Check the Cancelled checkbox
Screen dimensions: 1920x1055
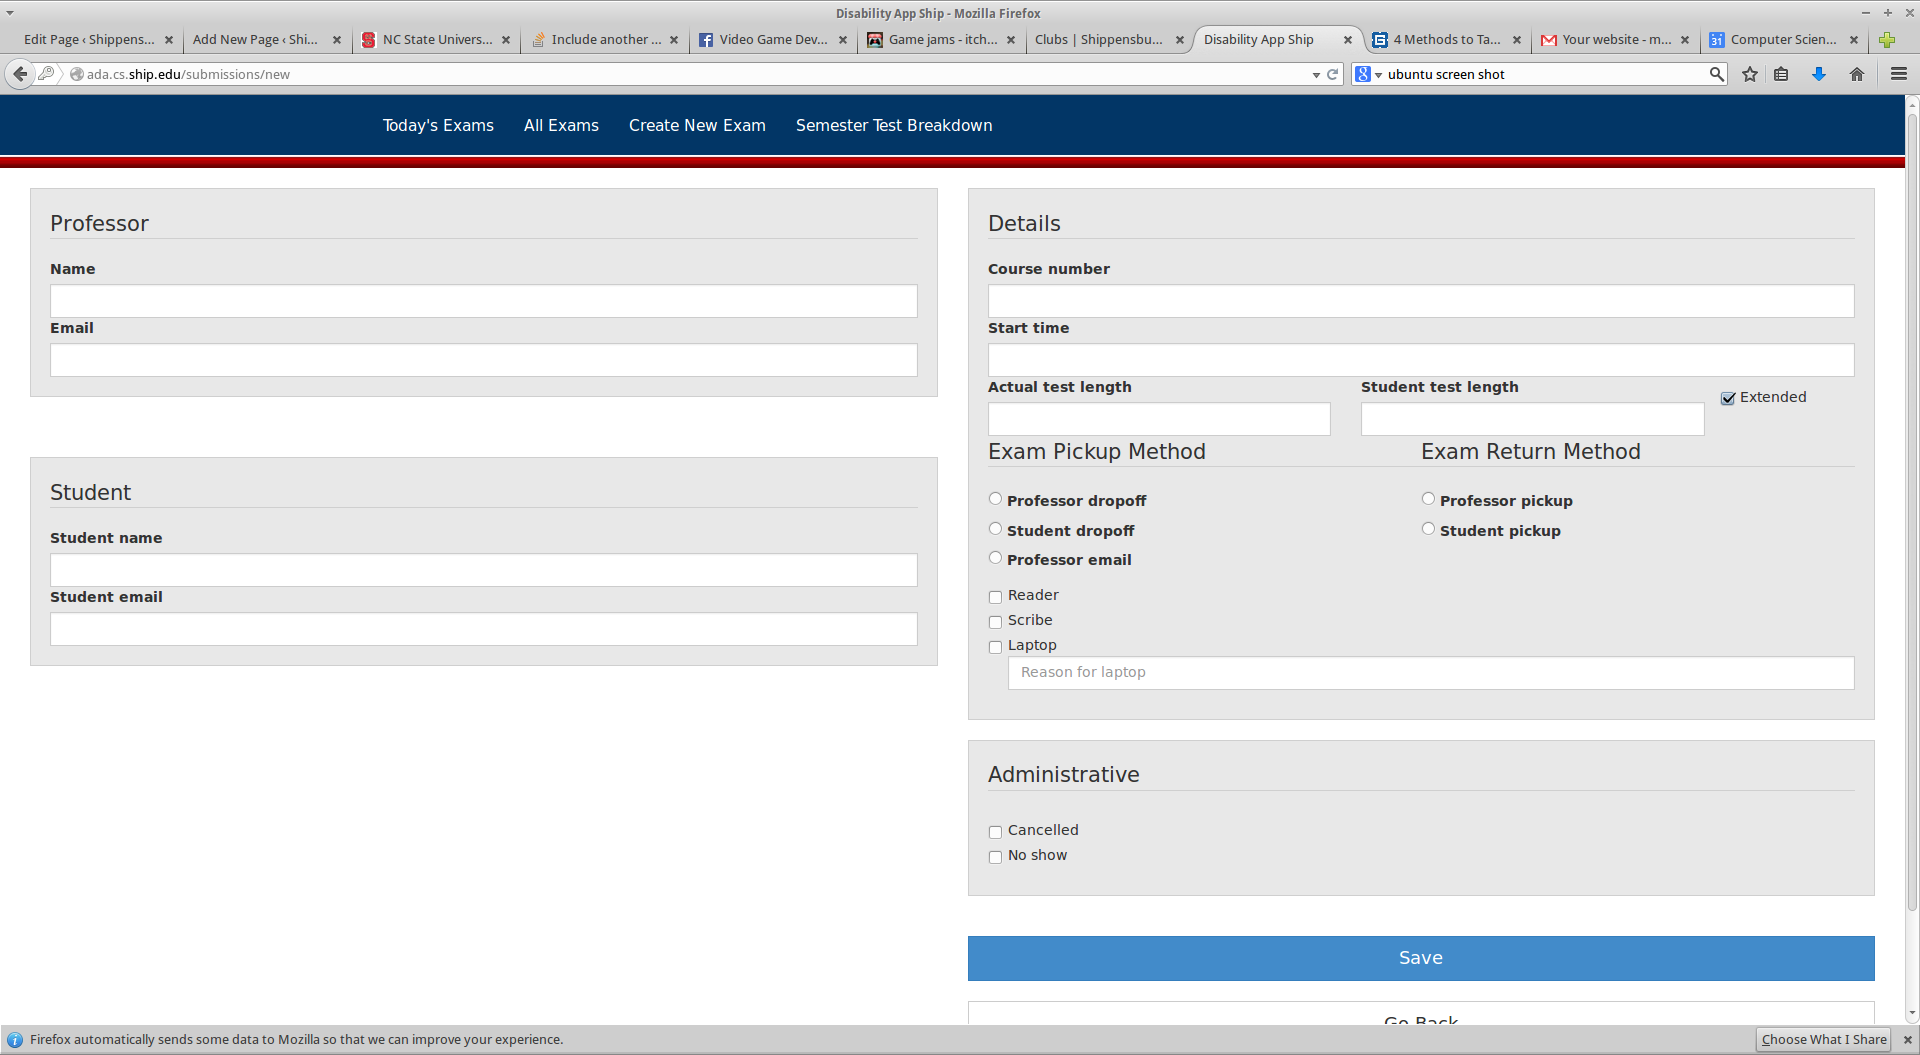[995, 832]
